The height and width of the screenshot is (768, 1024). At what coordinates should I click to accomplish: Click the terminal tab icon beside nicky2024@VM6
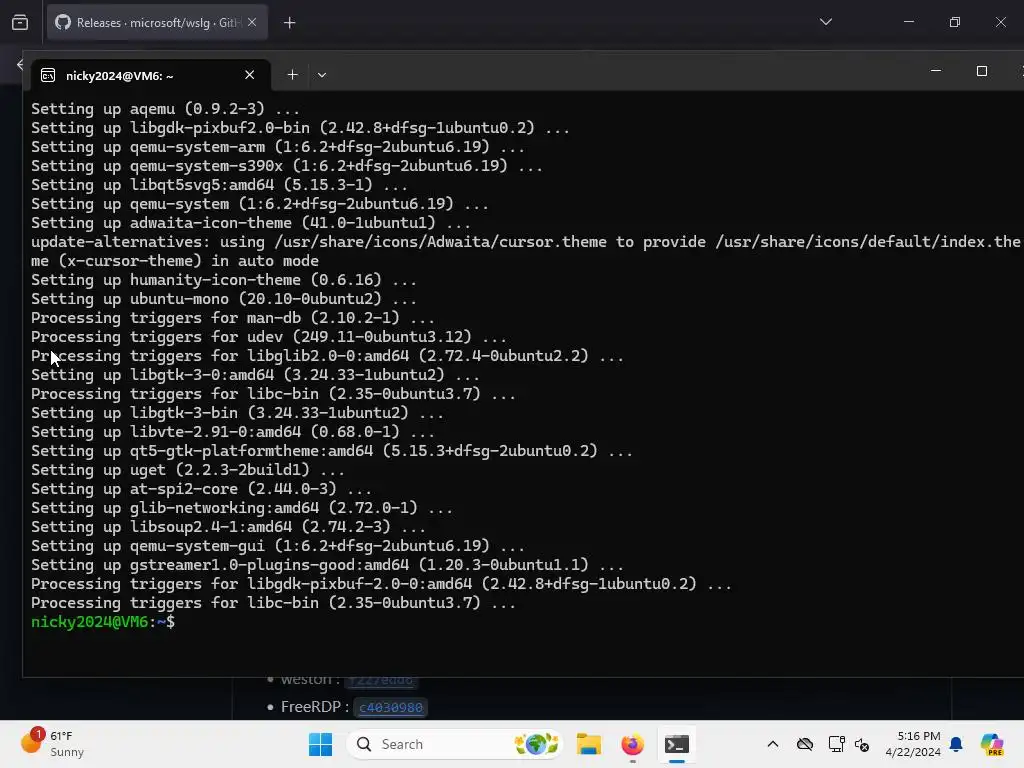pyautogui.click(x=48, y=76)
